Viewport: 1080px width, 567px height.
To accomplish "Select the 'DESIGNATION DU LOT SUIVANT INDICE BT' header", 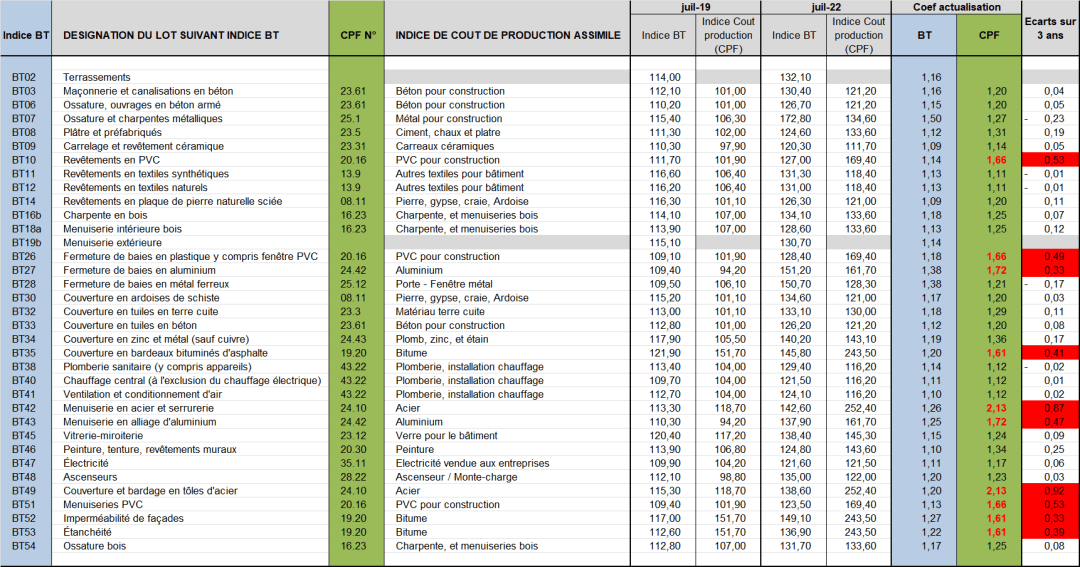I will point(171,35).
